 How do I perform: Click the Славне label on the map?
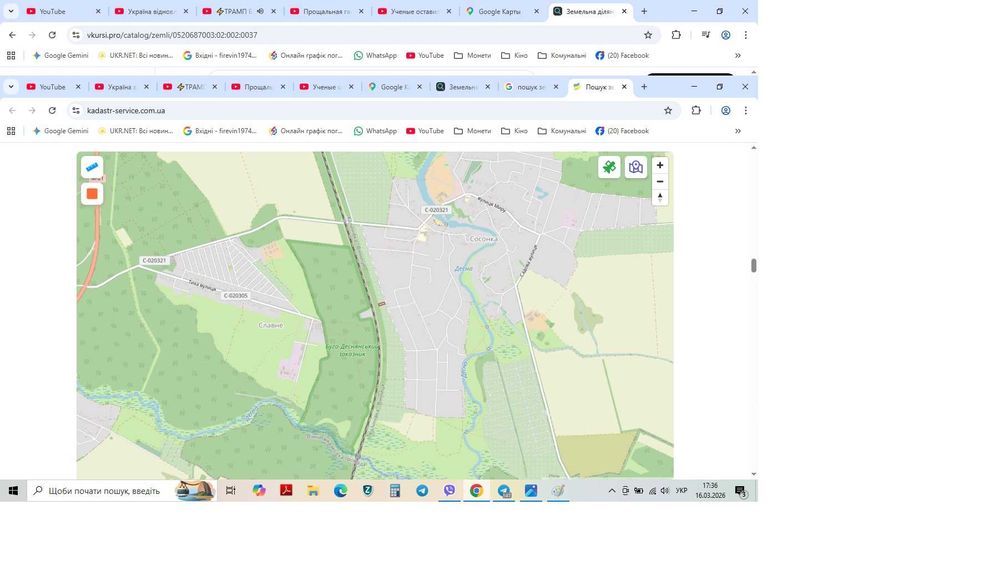coord(270,325)
